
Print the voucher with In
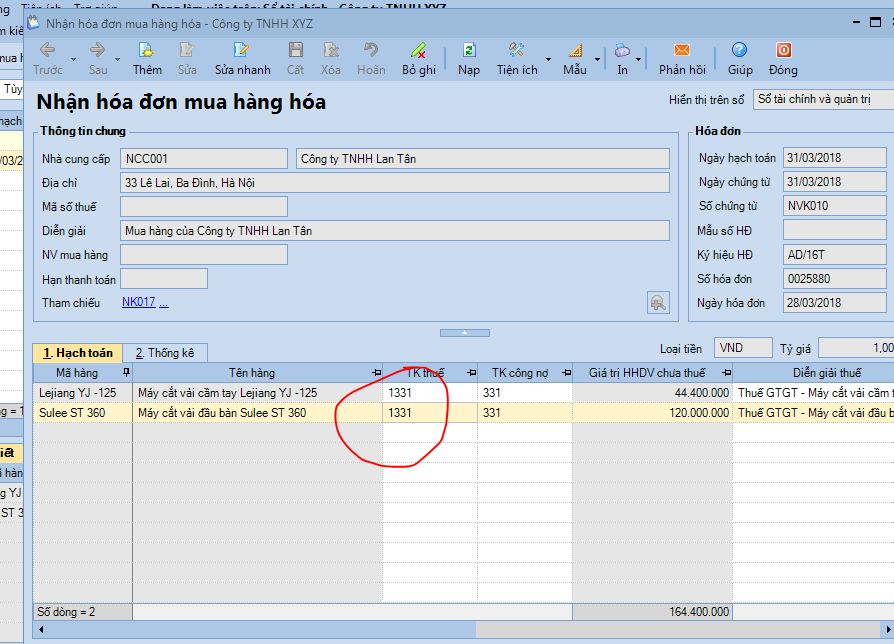[x=622, y=58]
